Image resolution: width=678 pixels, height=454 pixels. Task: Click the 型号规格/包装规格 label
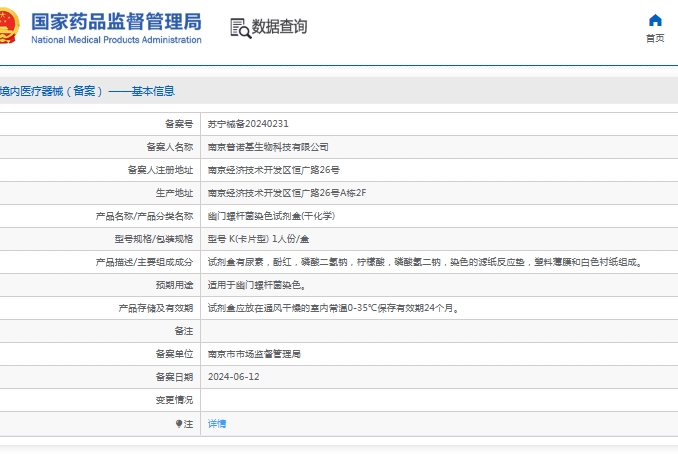154,239
